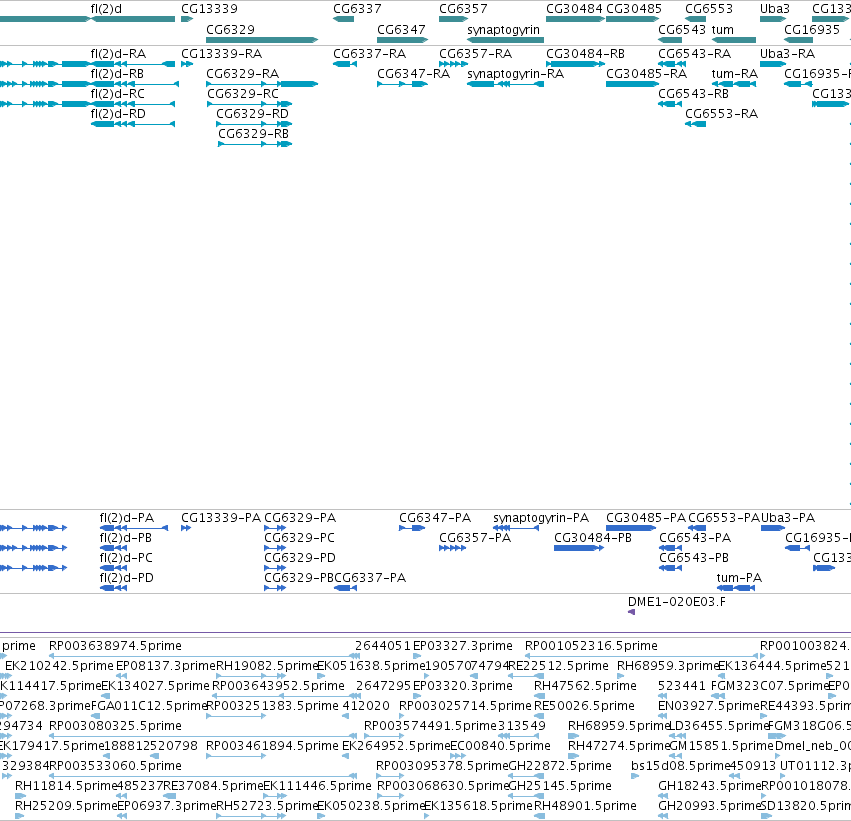The image size is (851, 821).
Task: Click protein label CG13339-PA
Action: pos(221,518)
